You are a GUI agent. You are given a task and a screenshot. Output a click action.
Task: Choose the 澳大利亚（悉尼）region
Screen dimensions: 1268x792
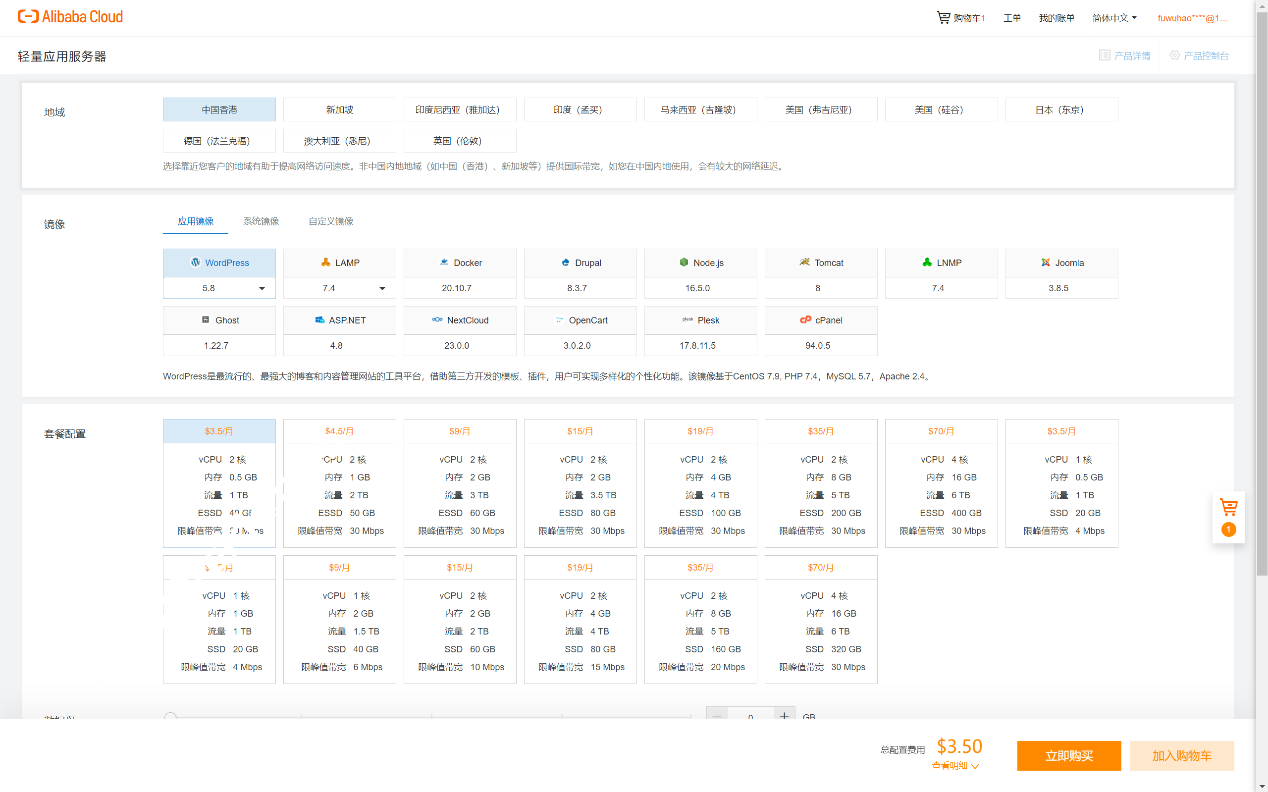(x=339, y=140)
